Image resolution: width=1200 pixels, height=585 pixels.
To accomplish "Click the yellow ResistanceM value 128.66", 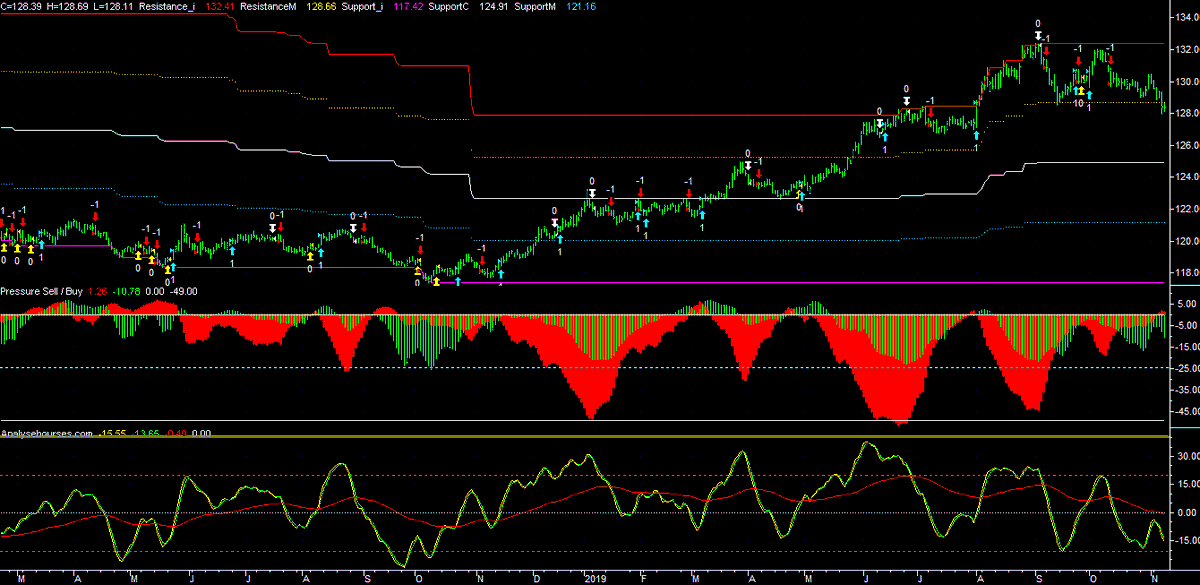I will click(322, 7).
